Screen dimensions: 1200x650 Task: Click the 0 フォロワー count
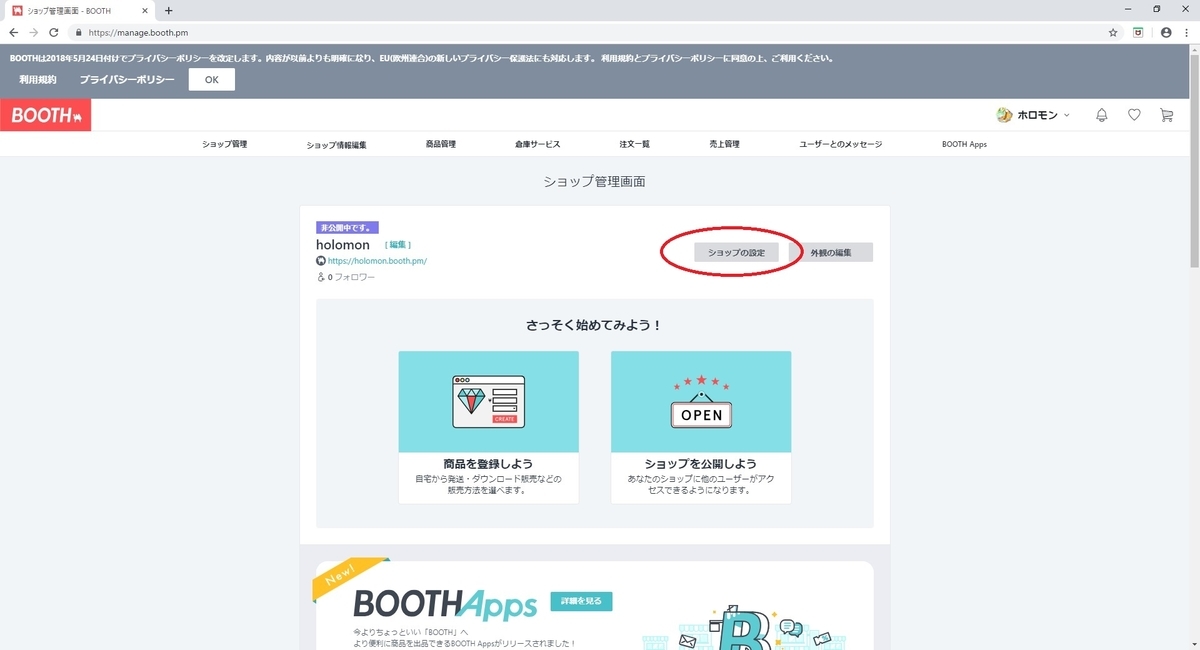coord(346,277)
